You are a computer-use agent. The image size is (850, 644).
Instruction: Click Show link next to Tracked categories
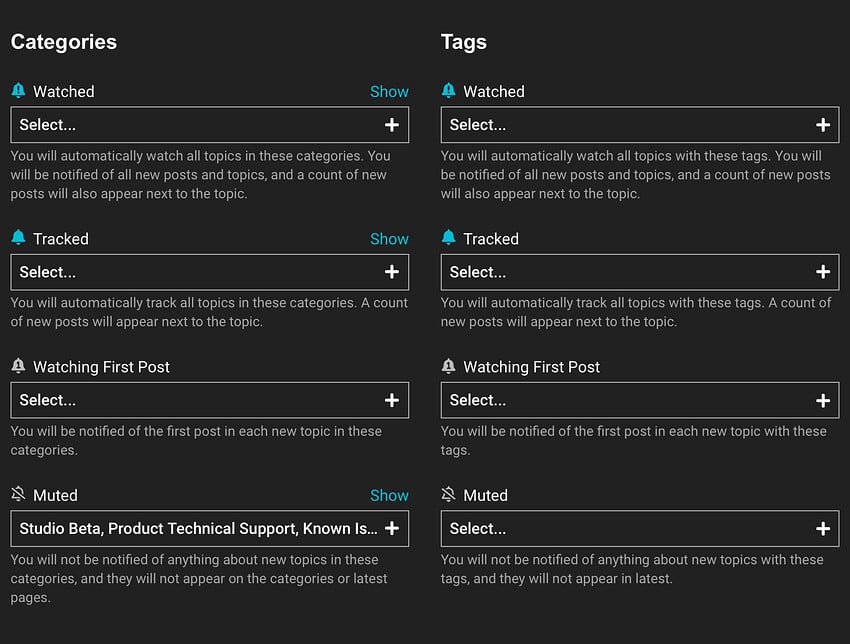point(389,238)
